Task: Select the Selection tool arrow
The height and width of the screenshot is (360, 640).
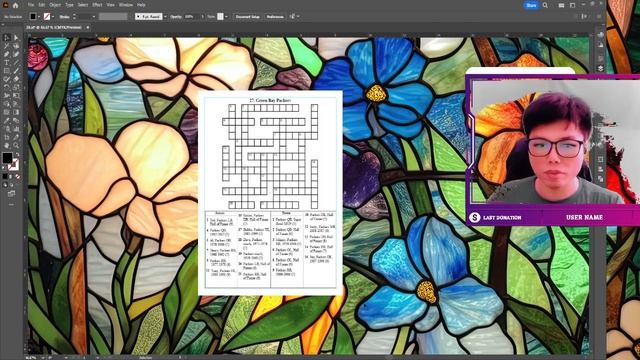Action: [x=7, y=38]
